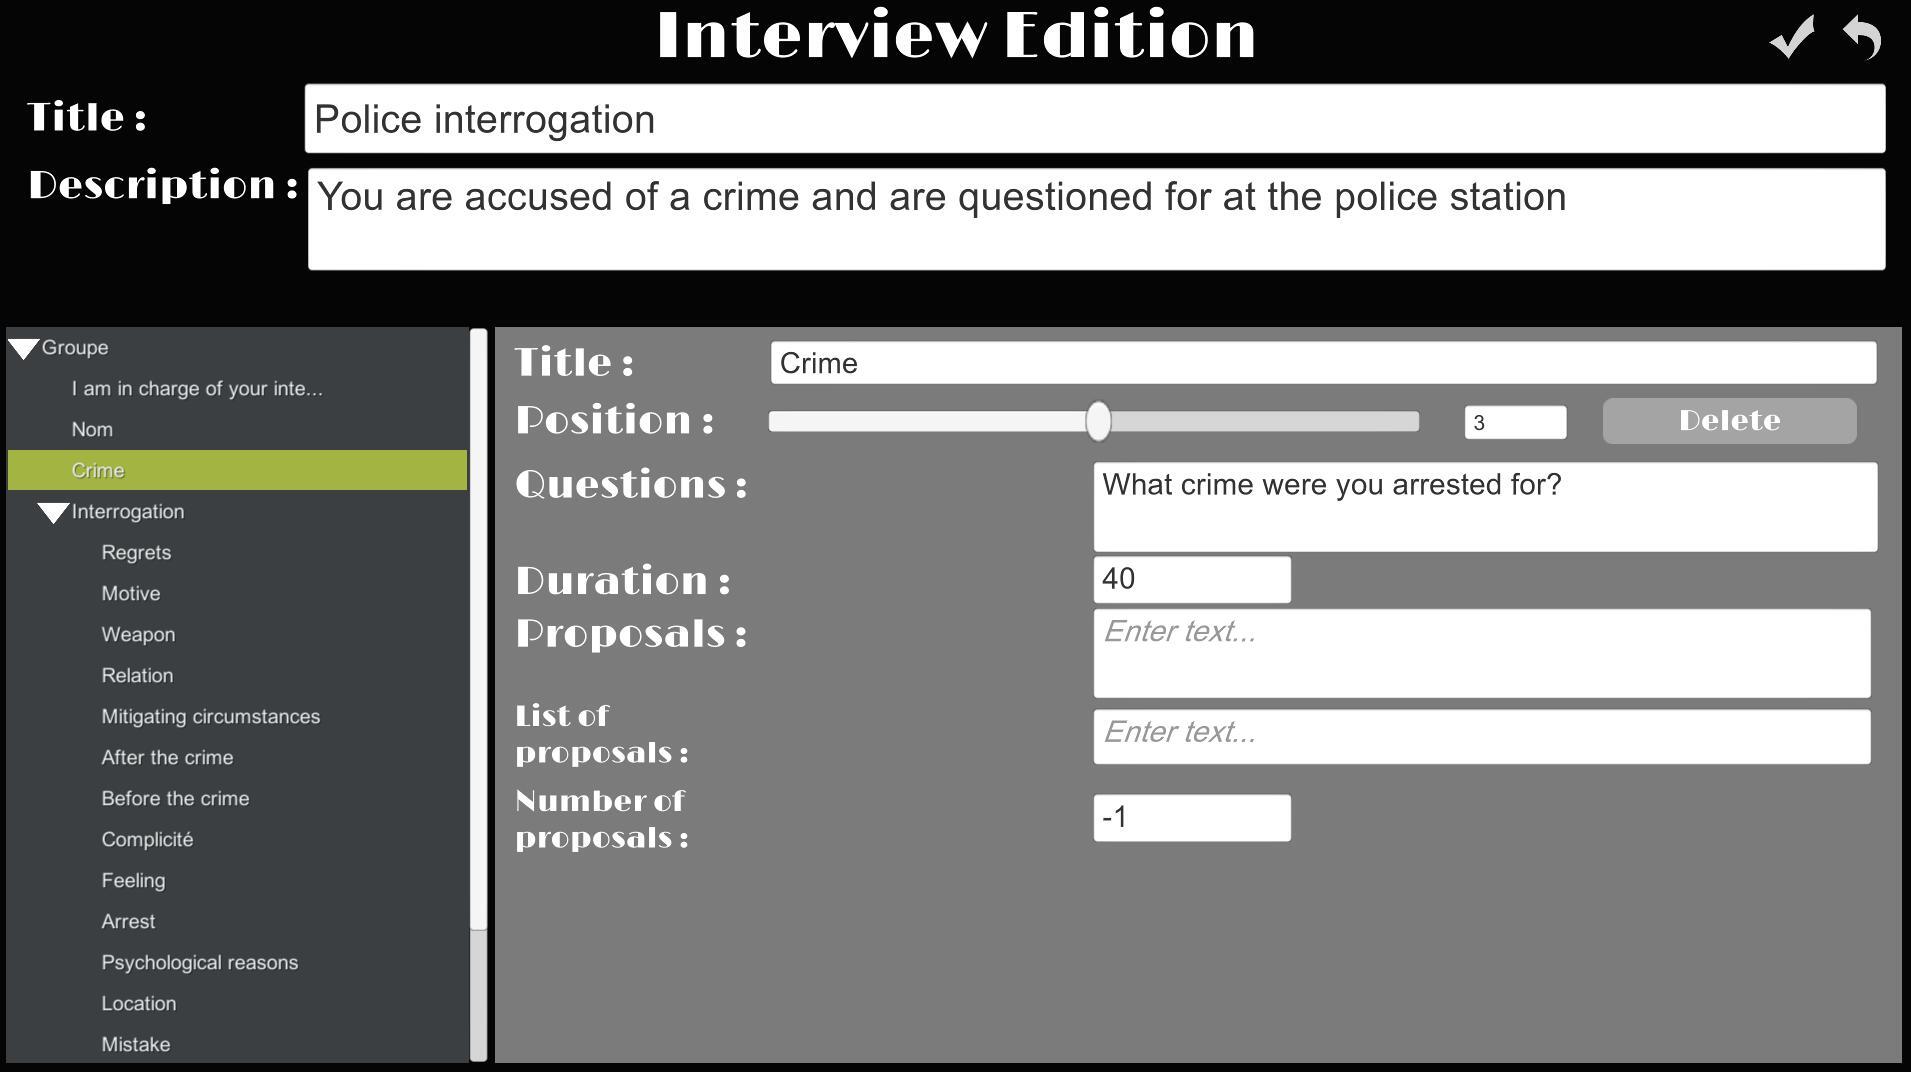The width and height of the screenshot is (1911, 1072).
Task: Collapse the Interrogation tree node
Action: [53, 511]
